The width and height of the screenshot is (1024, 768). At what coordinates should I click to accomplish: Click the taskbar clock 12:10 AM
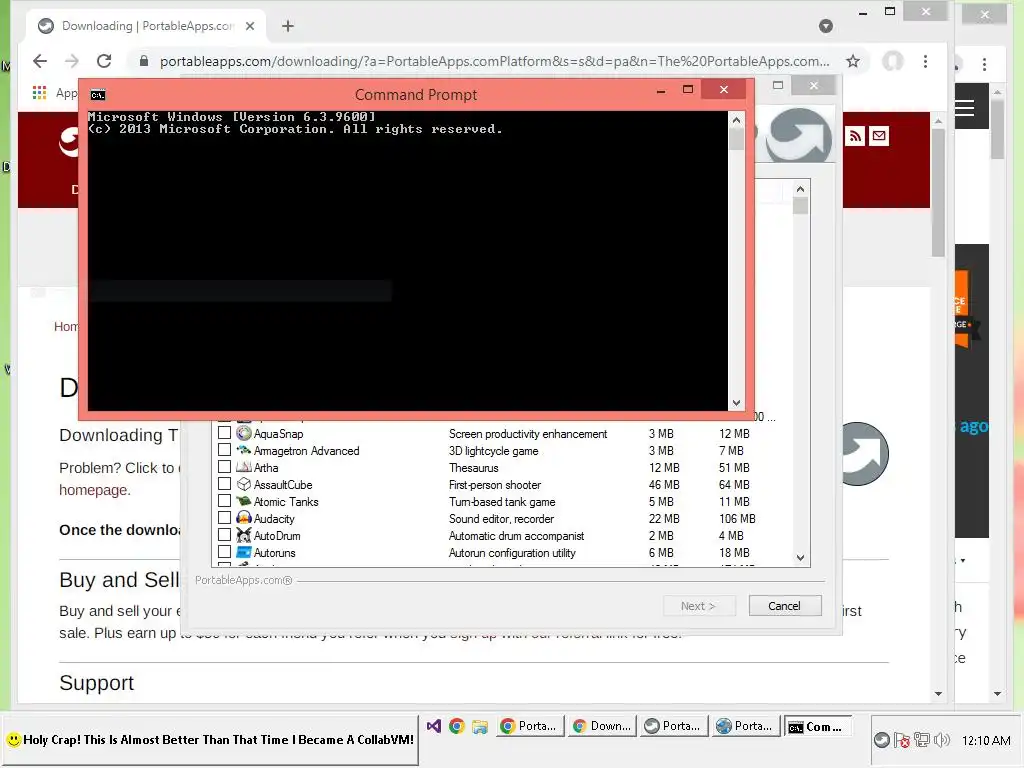tap(986, 741)
